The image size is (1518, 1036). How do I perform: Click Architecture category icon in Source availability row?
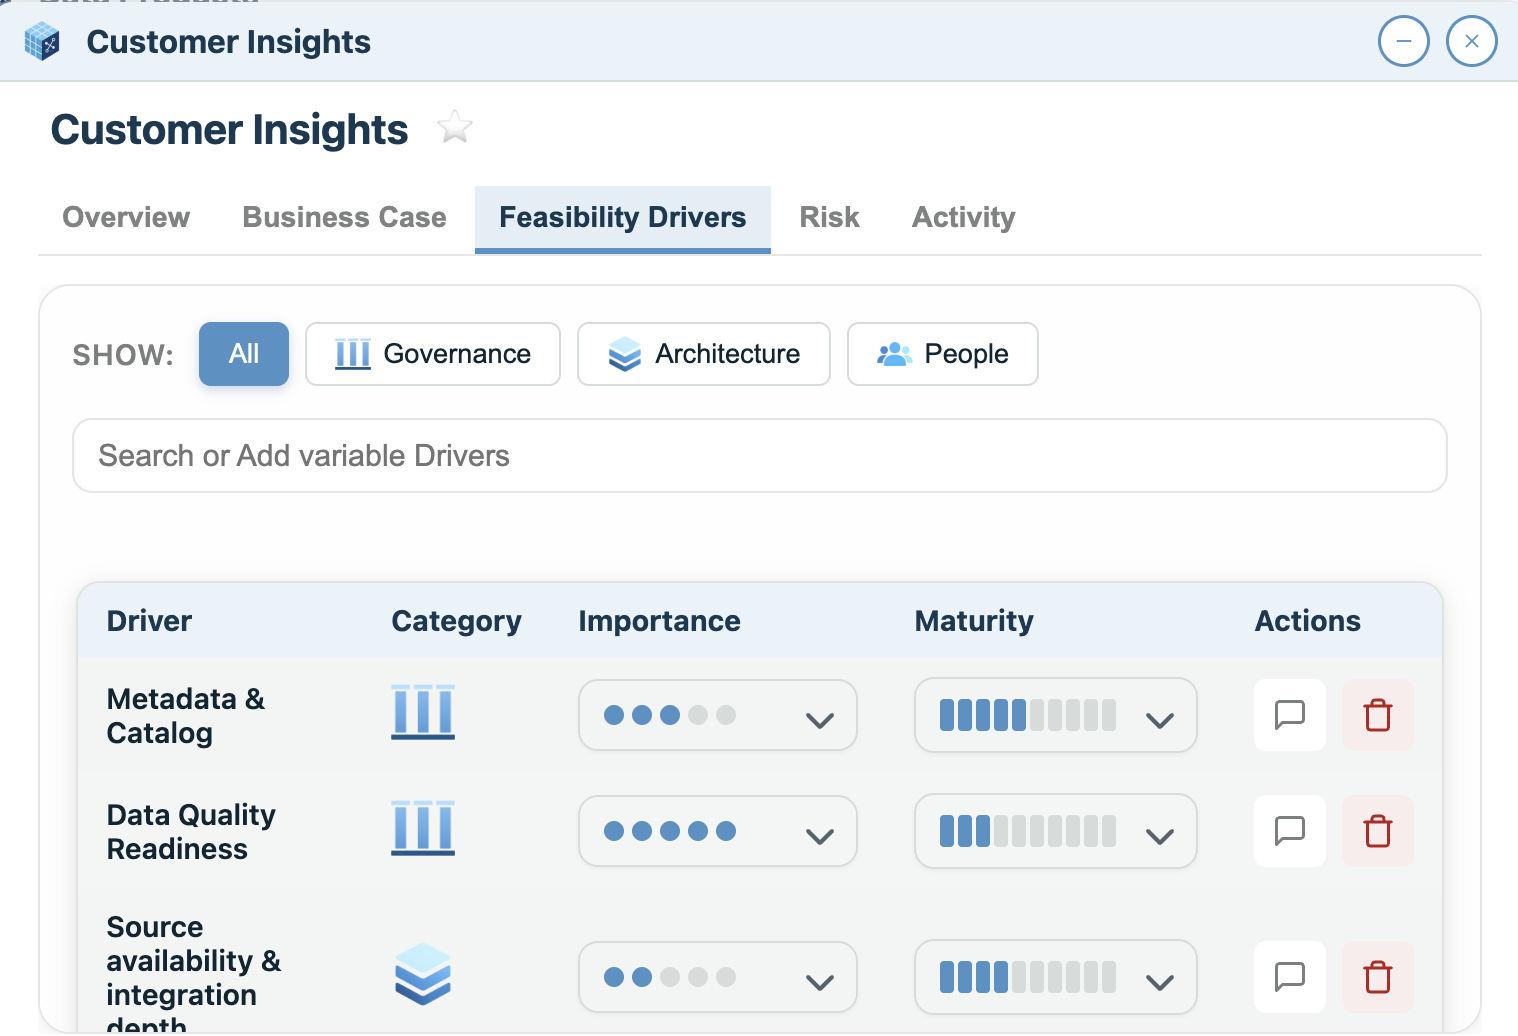point(422,974)
